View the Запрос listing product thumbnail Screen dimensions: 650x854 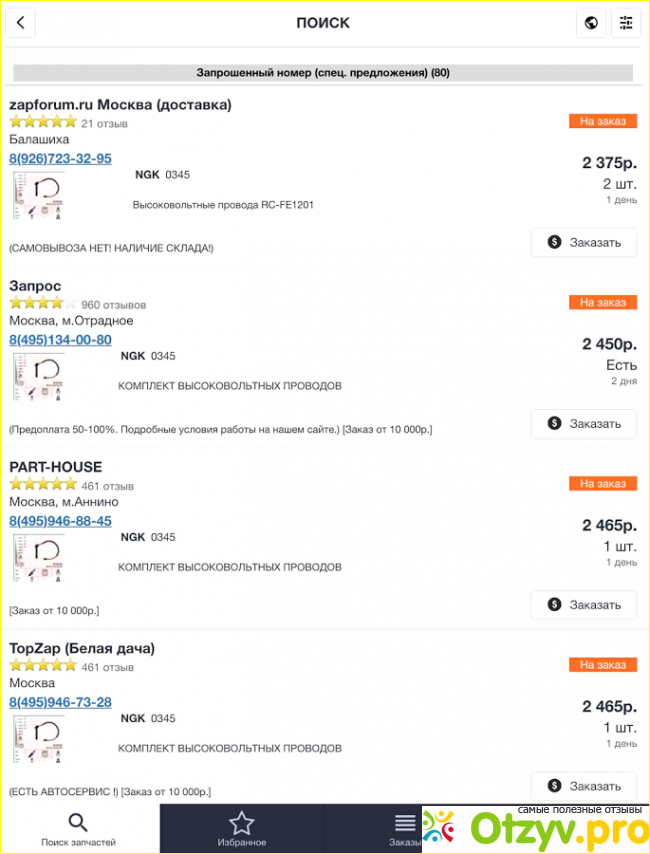pyautogui.click(x=38, y=377)
